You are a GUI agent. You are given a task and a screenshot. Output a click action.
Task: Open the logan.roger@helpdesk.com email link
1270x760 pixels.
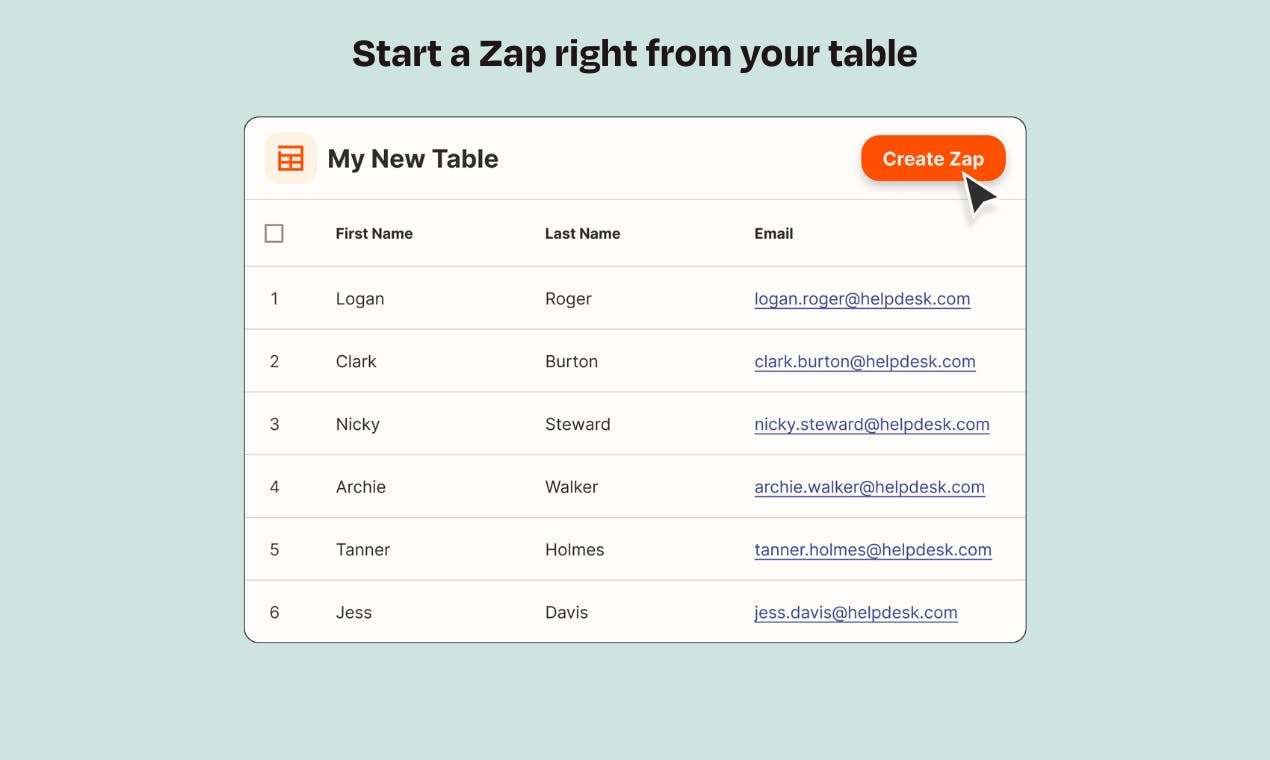coord(862,298)
